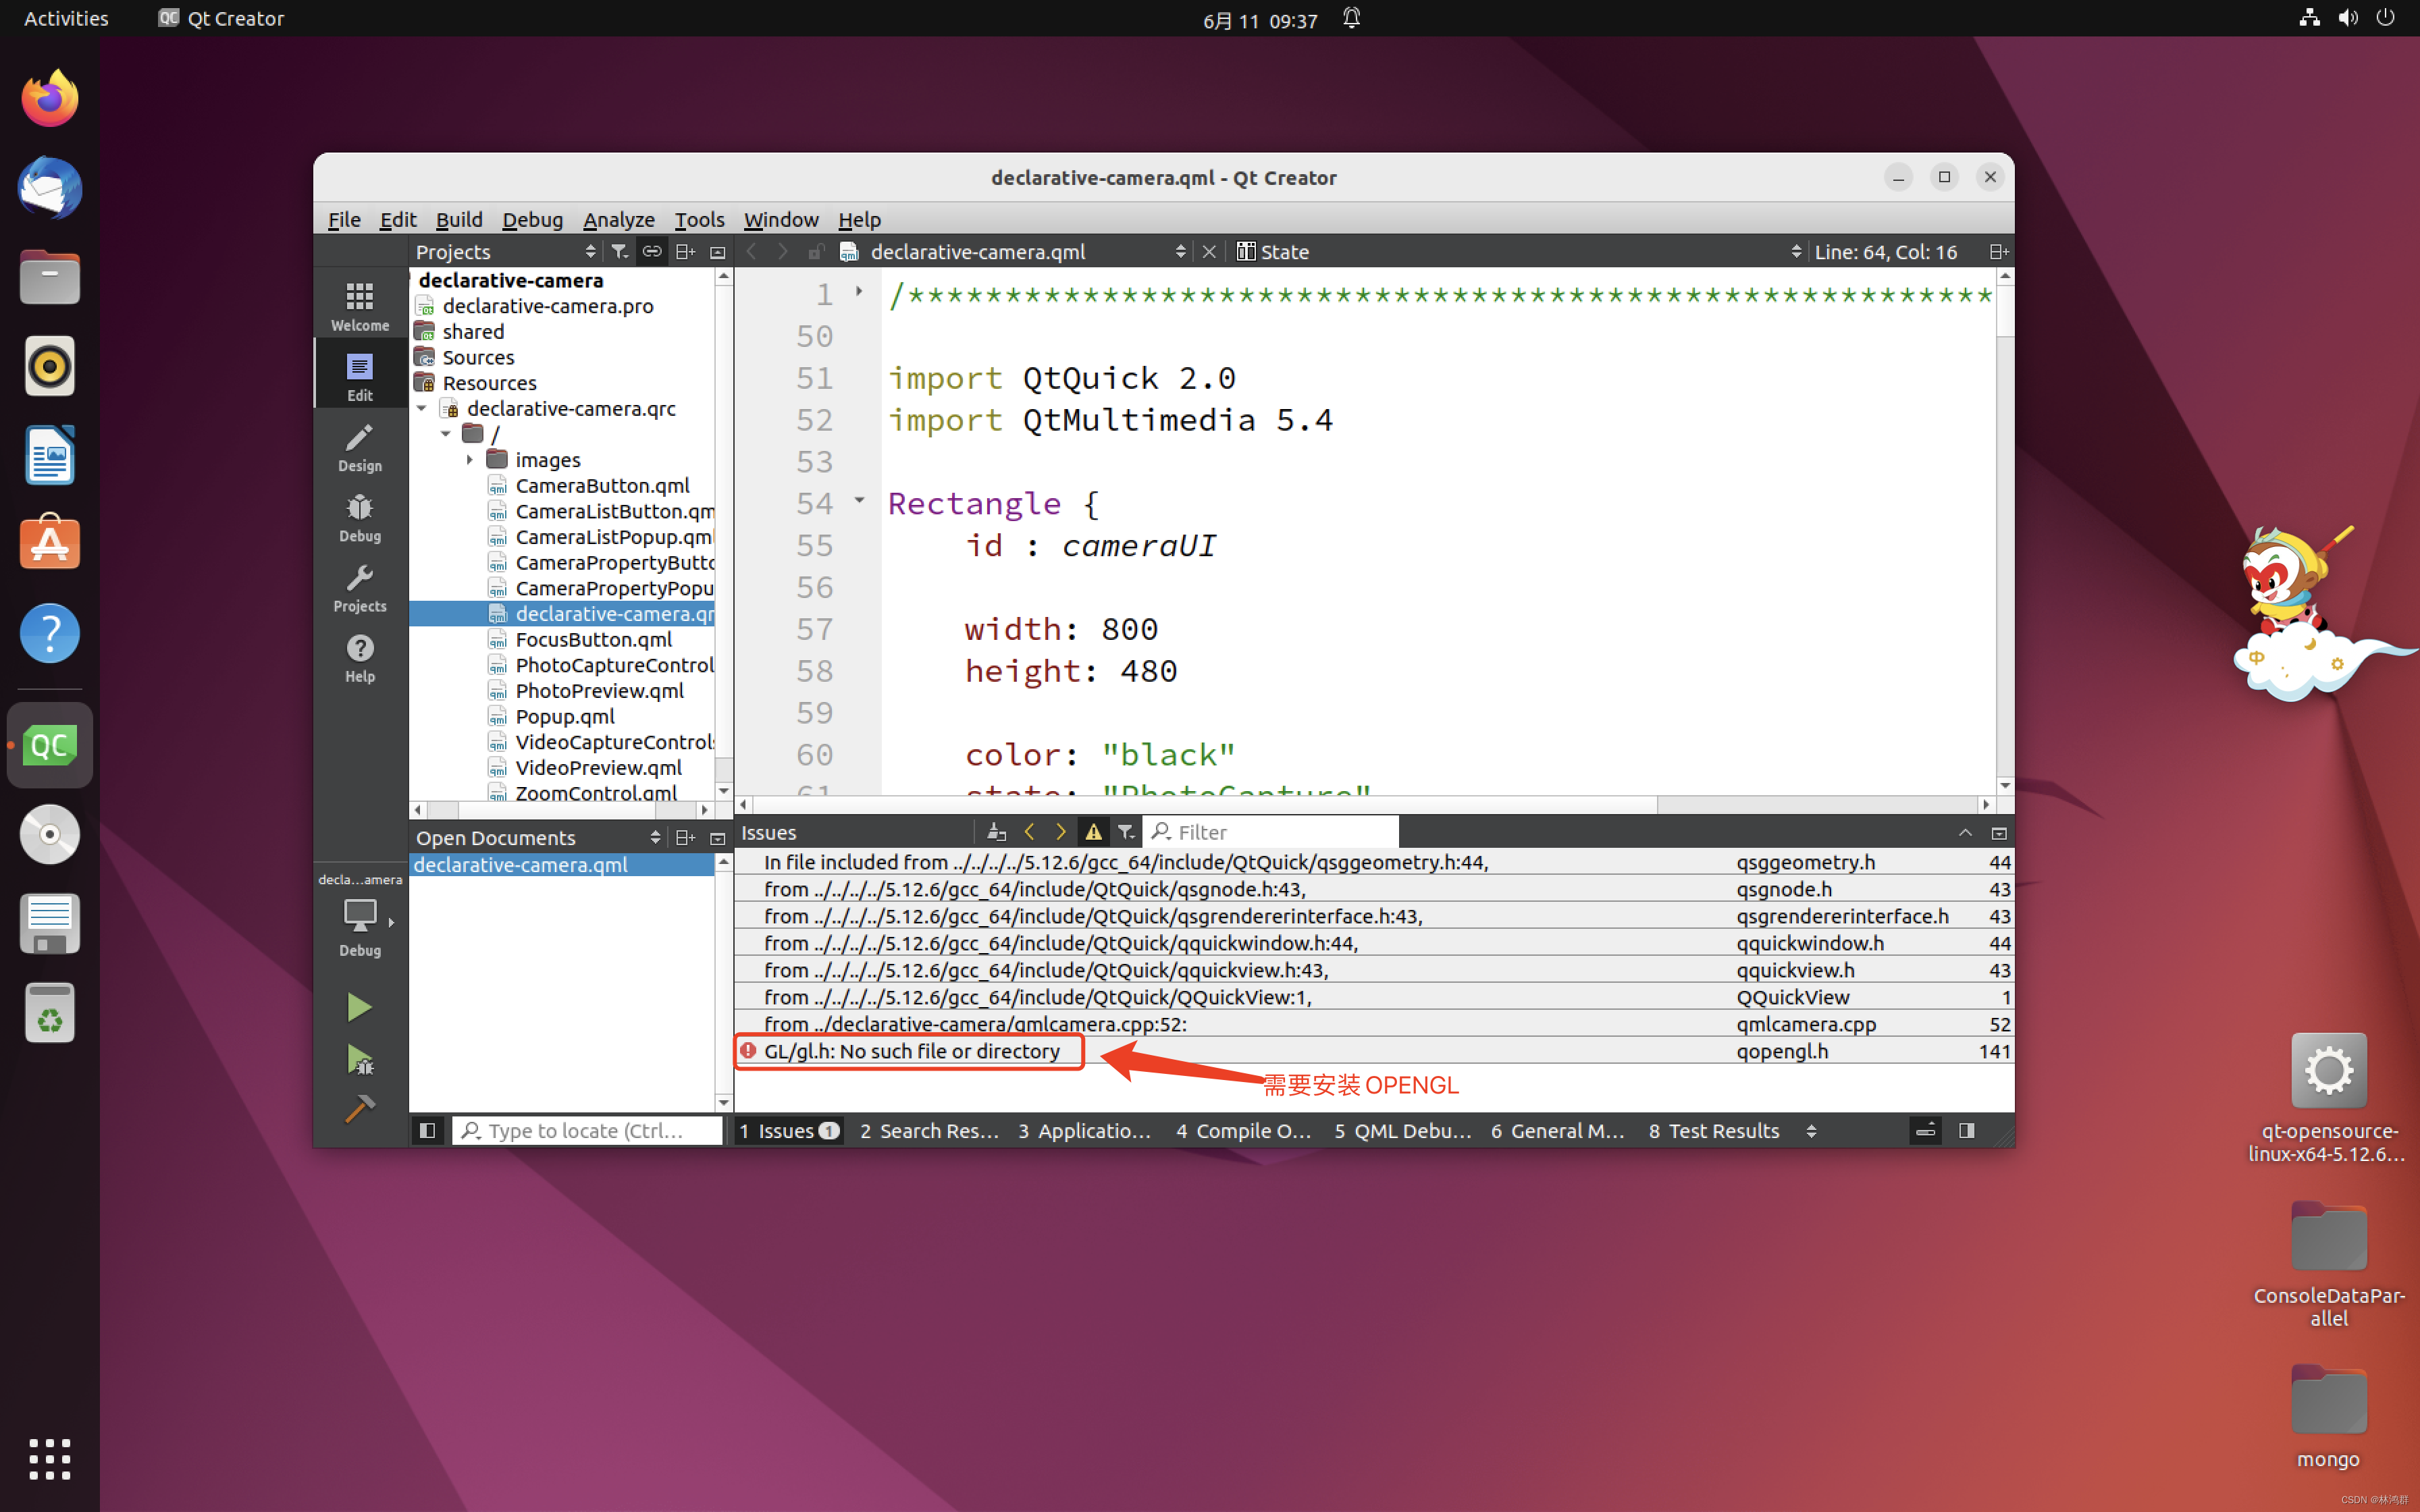This screenshot has height=1512, width=2420.
Task: Open FocusButton.qml in the project tree
Action: [x=593, y=640]
